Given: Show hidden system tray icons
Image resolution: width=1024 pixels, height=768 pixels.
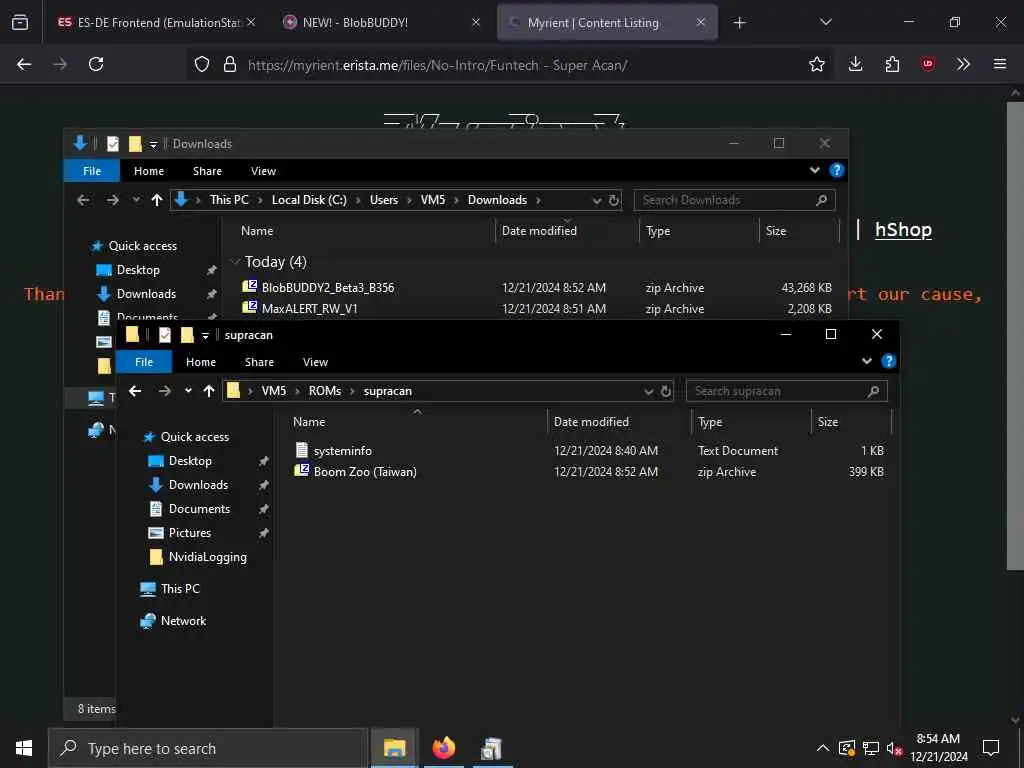Looking at the screenshot, I should point(823,748).
